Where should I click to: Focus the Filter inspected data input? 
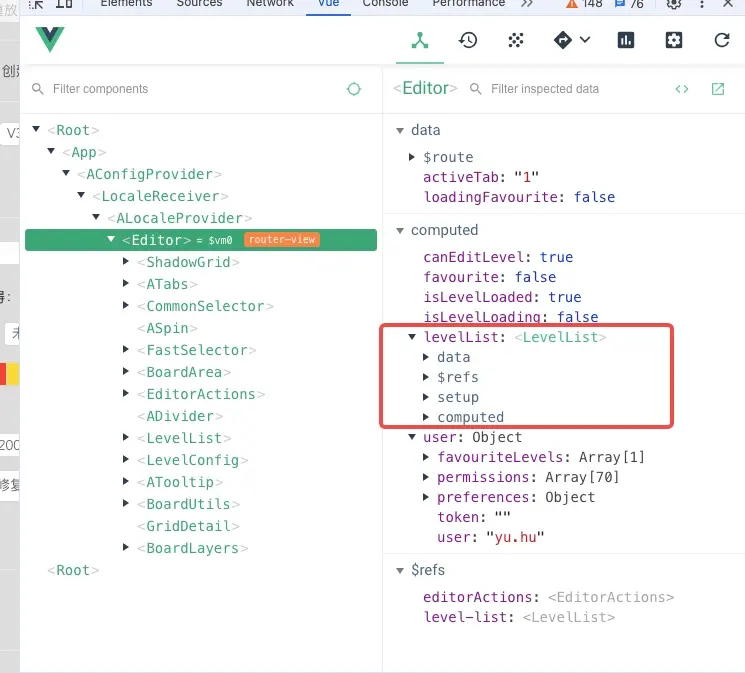point(577,89)
